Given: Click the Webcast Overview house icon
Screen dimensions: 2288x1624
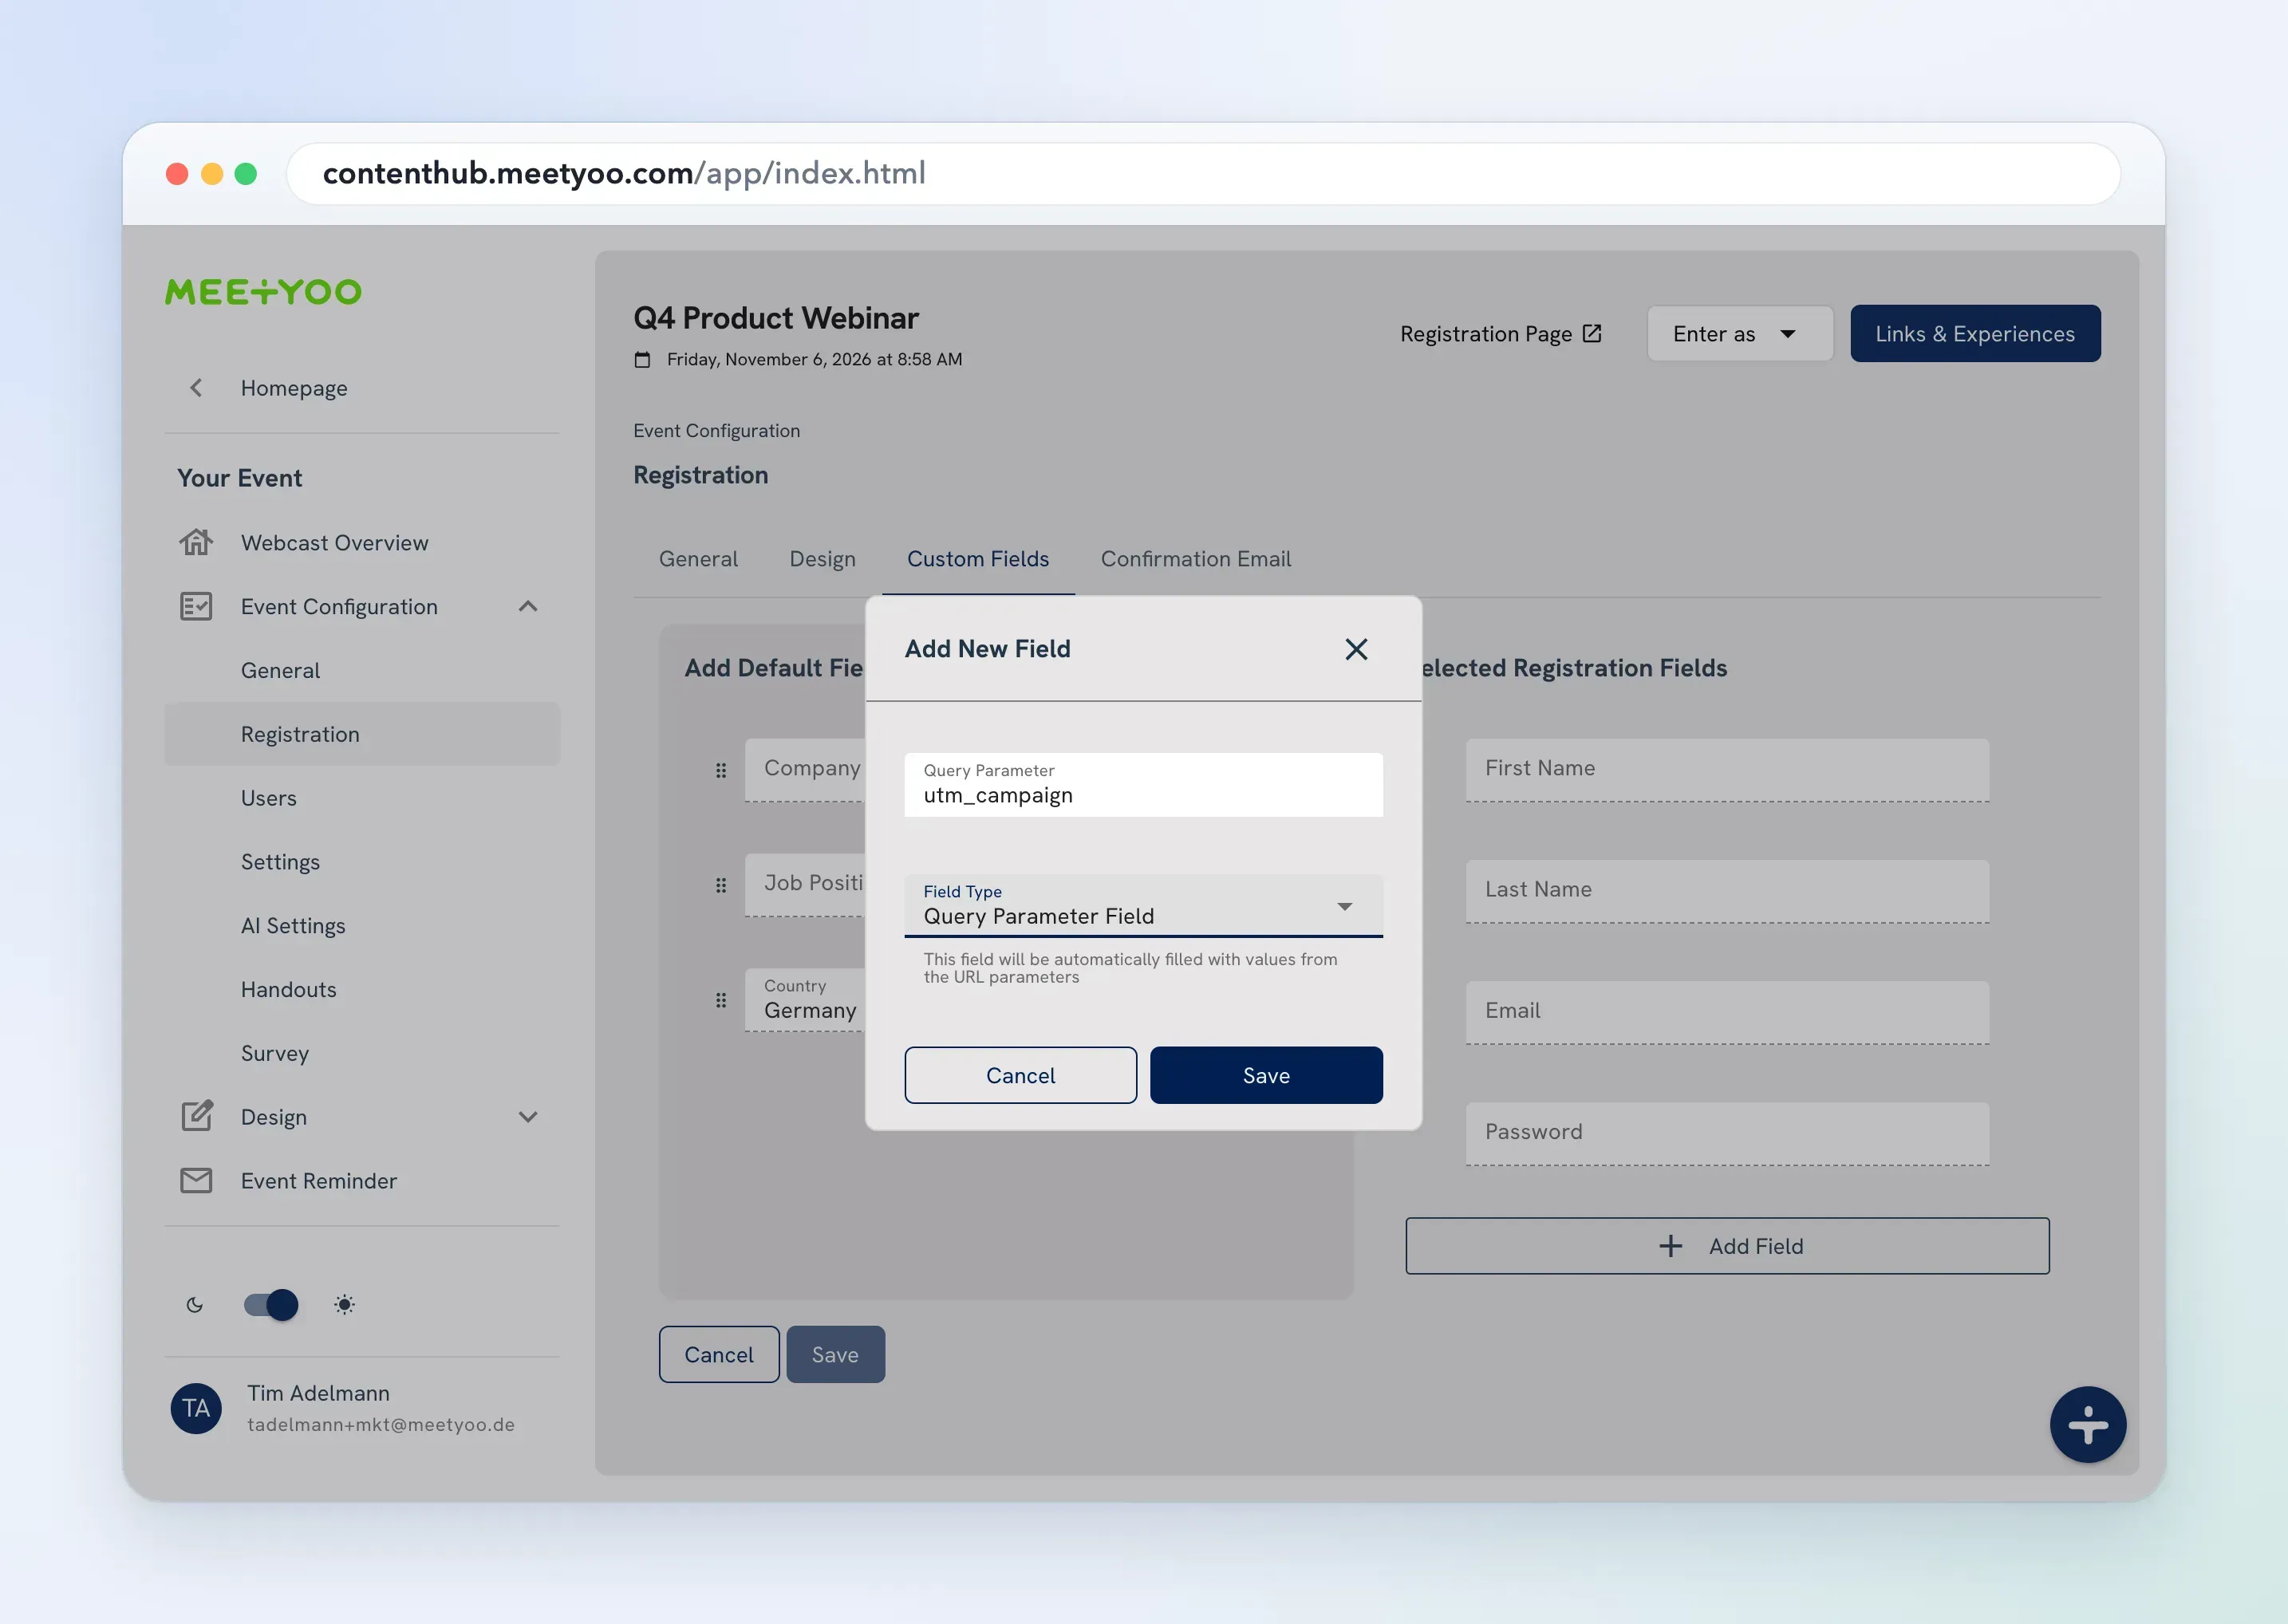Looking at the screenshot, I should [196, 542].
